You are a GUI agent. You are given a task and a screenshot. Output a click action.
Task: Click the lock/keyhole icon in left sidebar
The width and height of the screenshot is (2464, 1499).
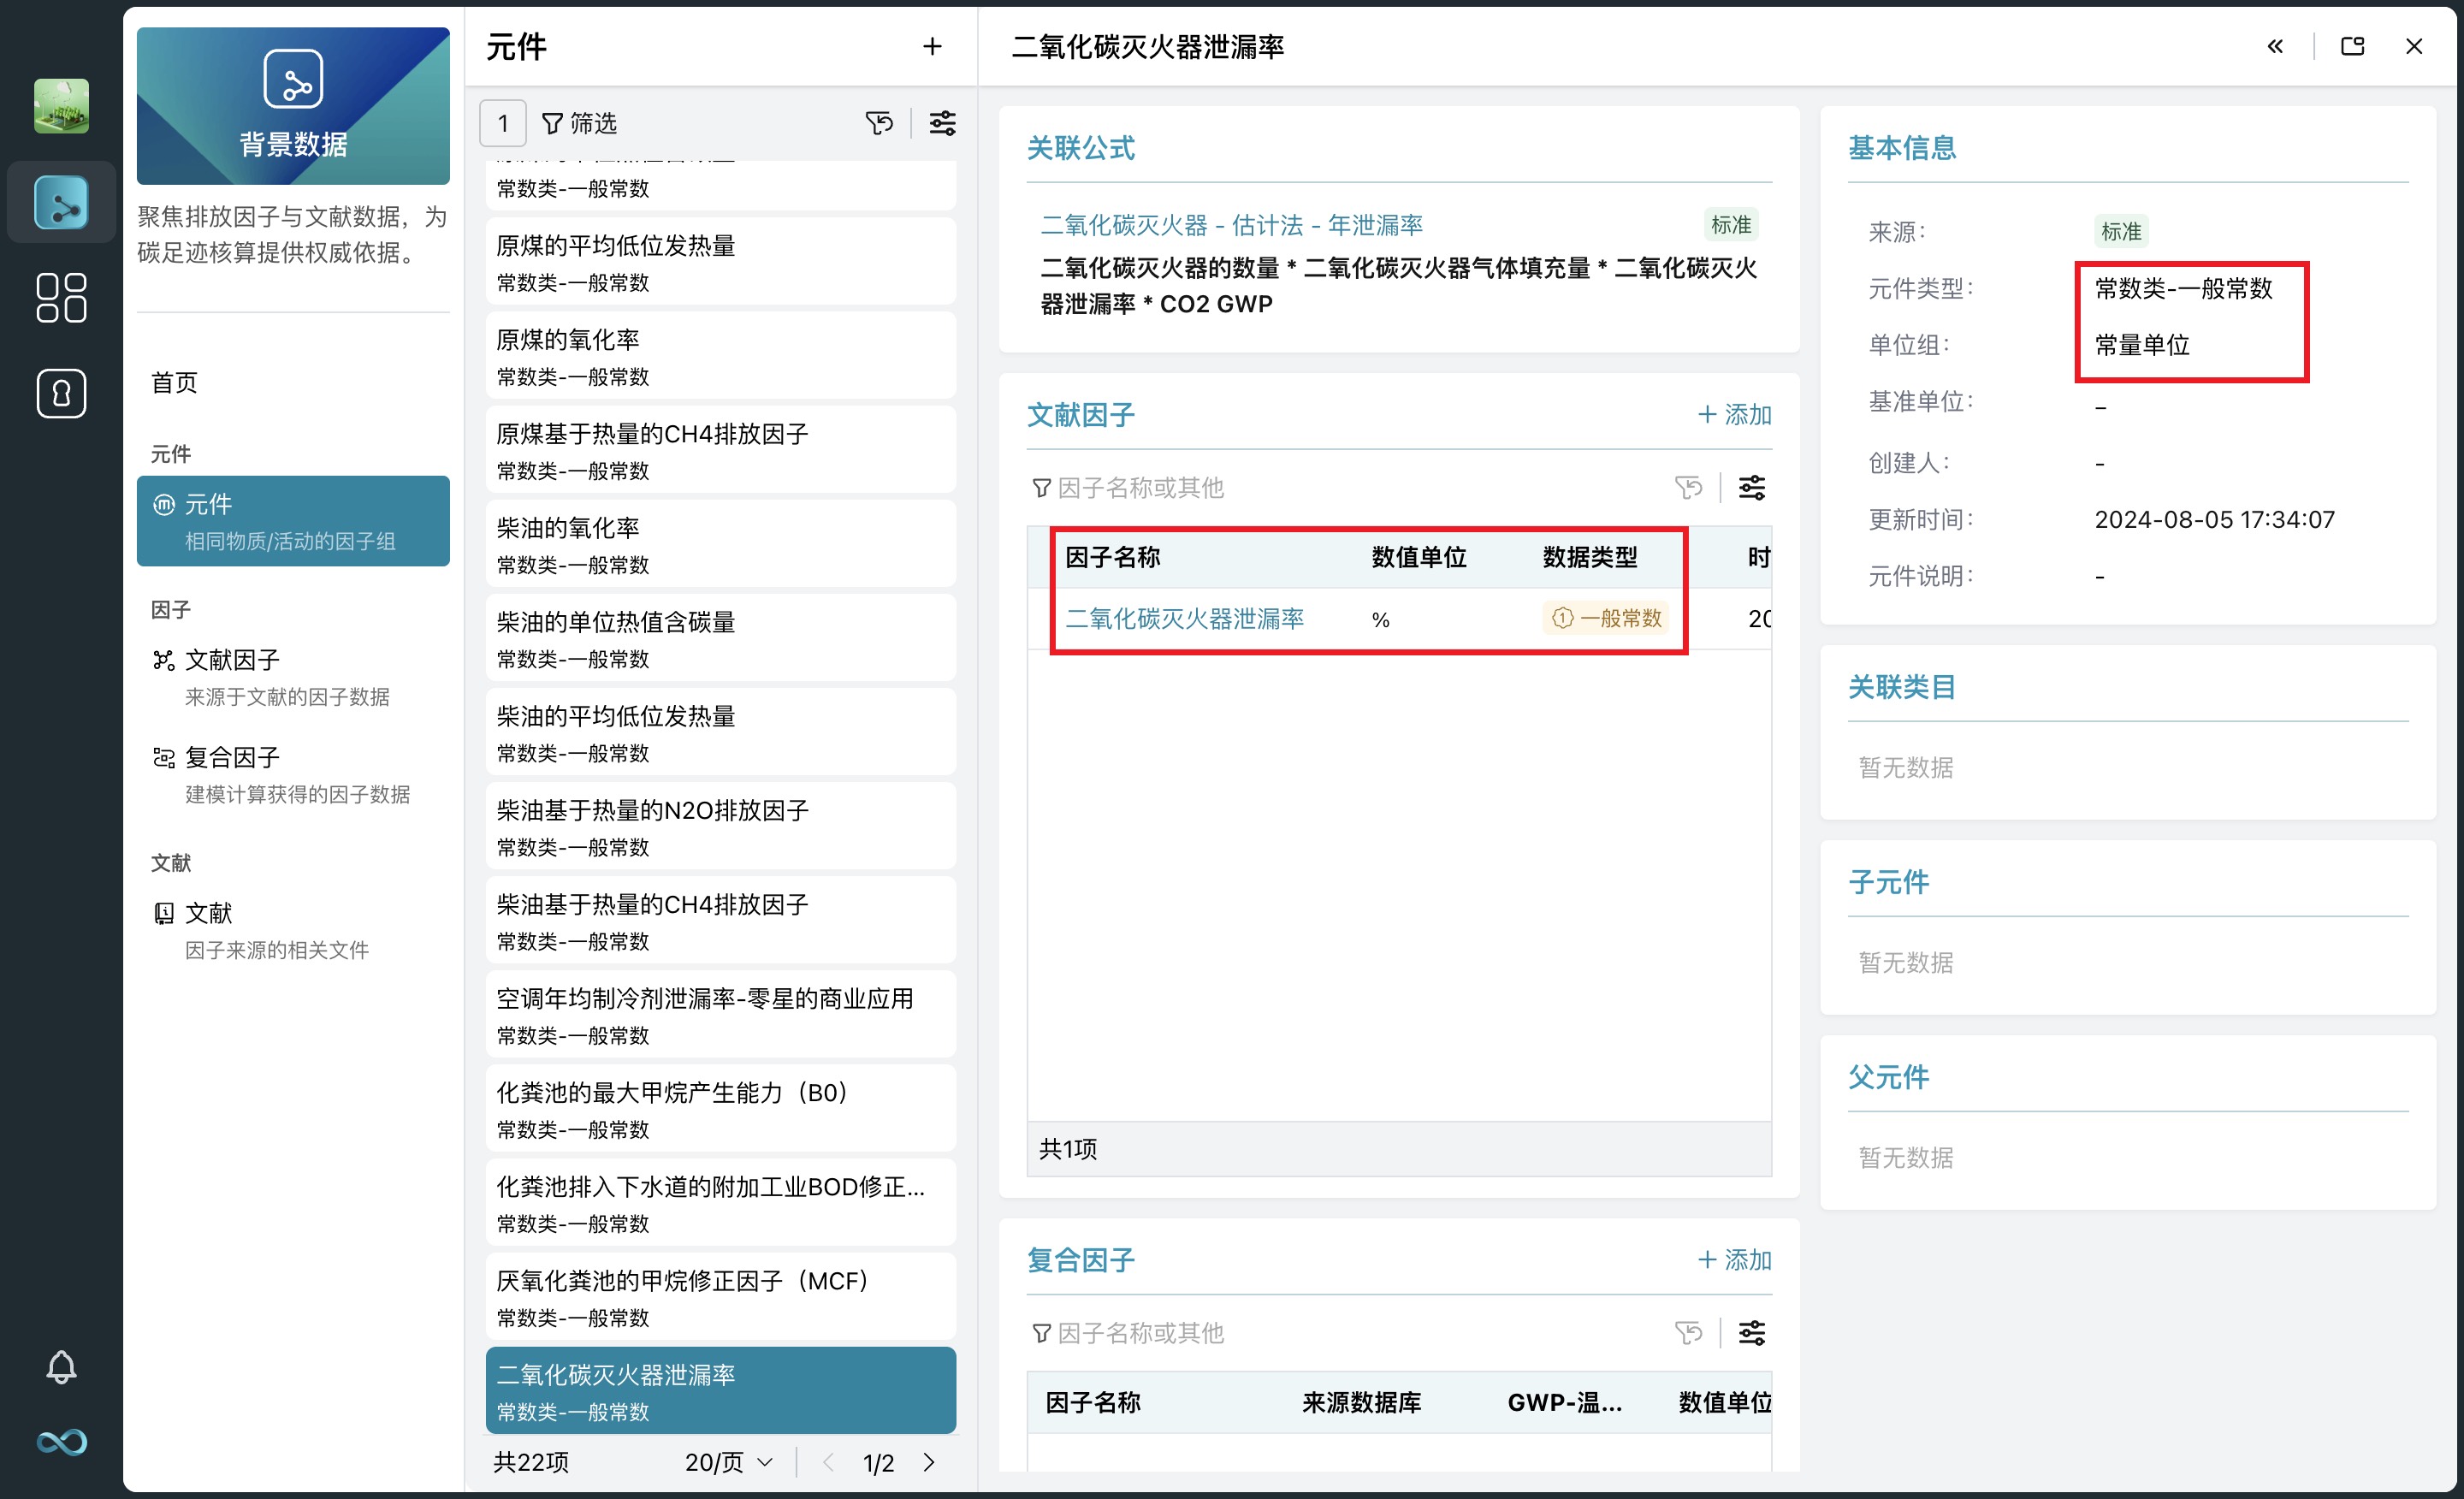(62, 393)
